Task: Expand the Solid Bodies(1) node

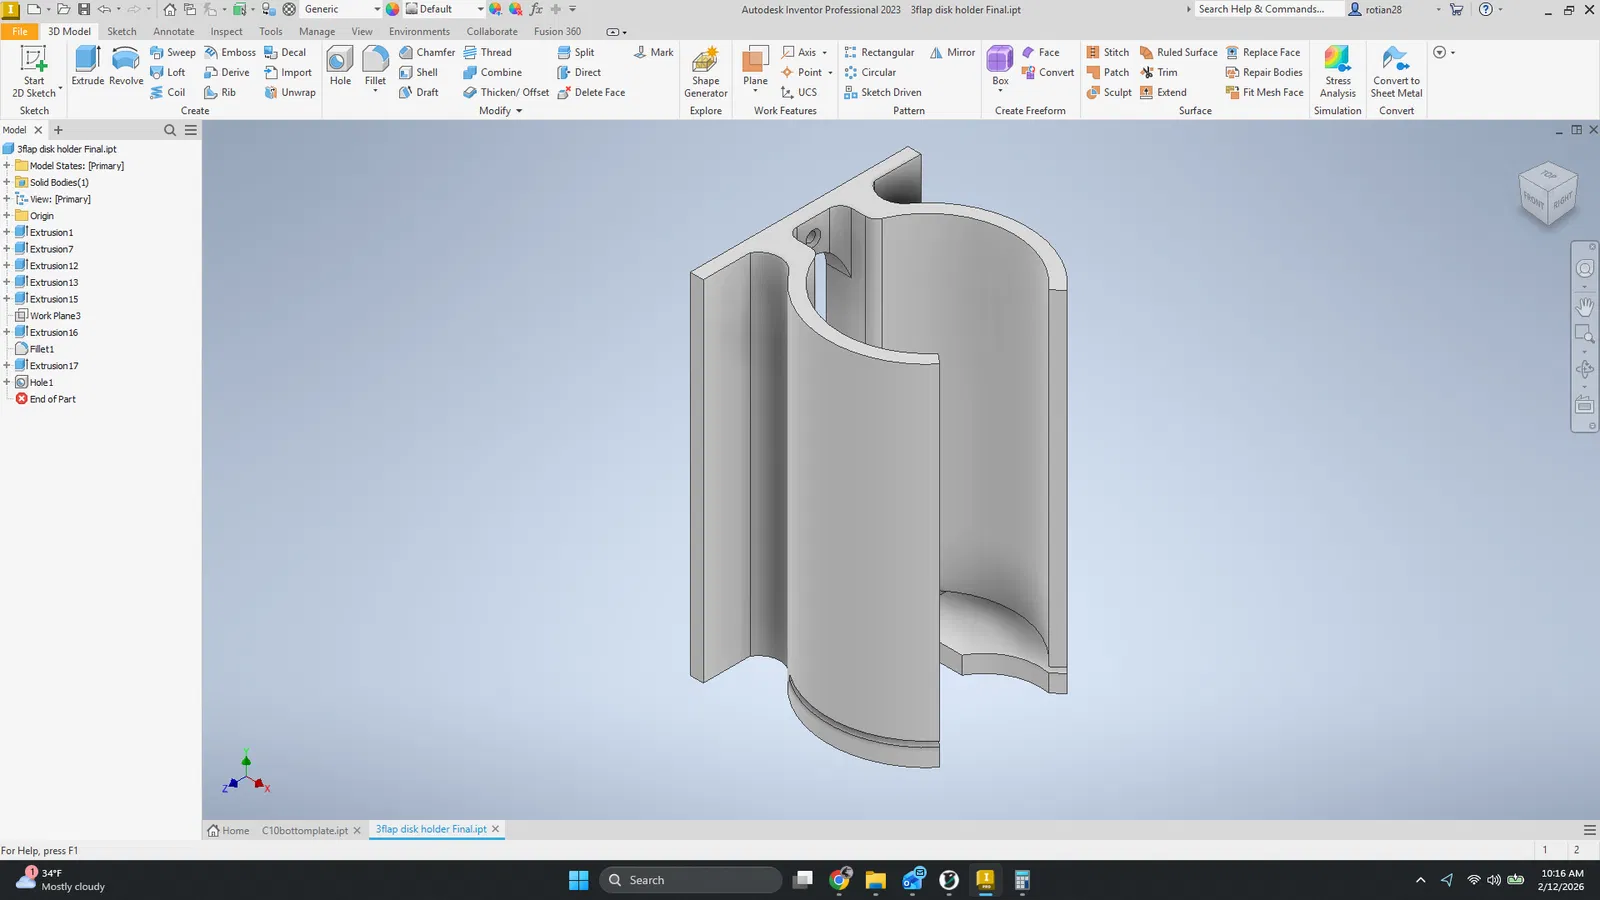Action: point(7,182)
